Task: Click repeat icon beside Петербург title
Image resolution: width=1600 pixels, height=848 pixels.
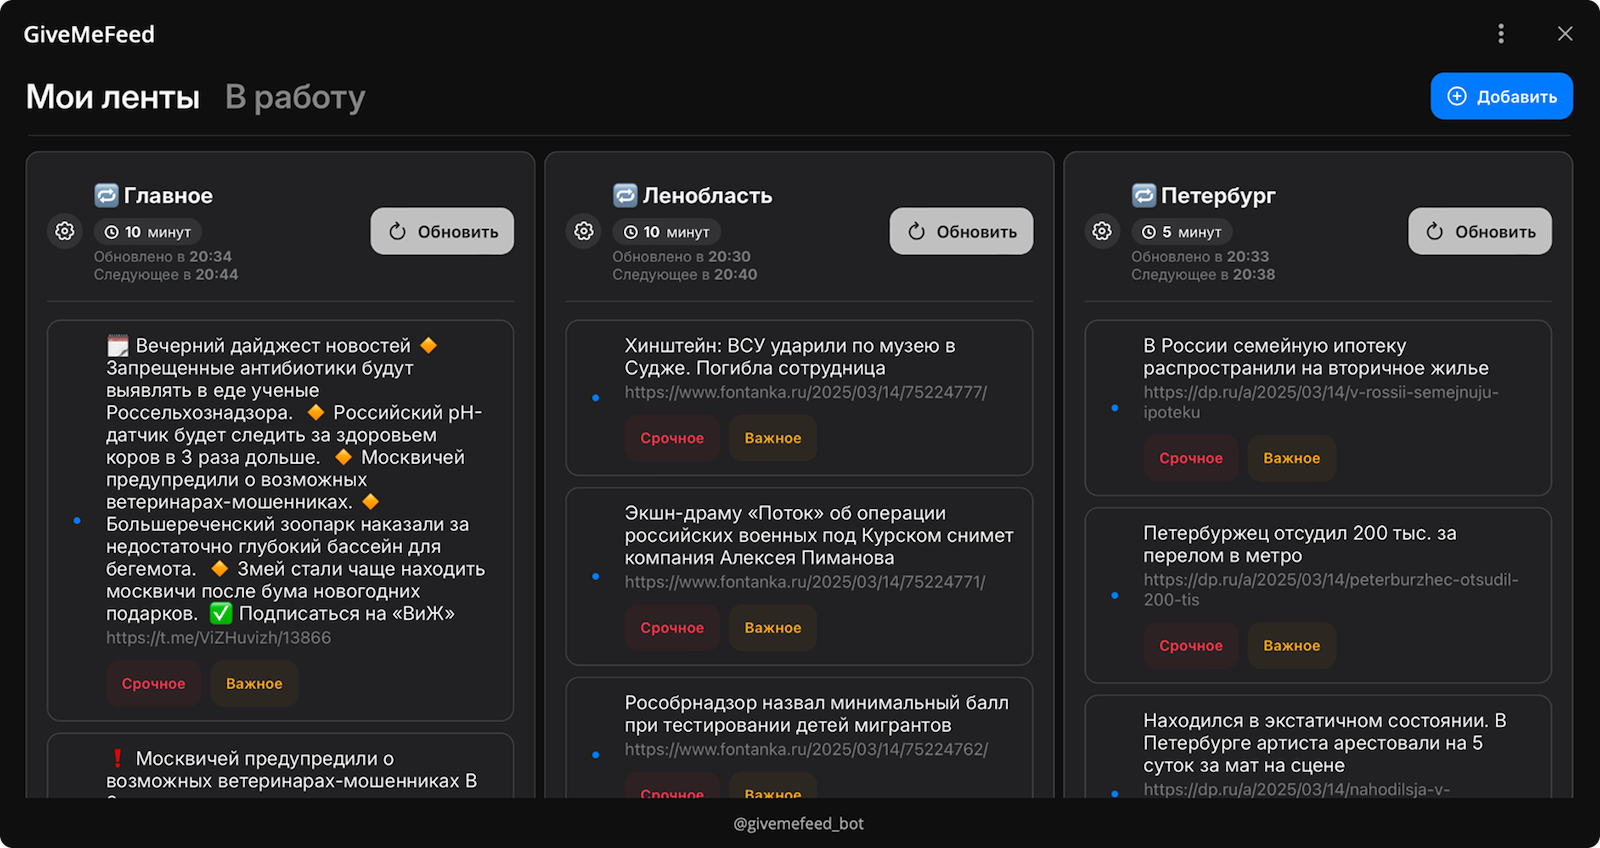Action: pos(1144,195)
